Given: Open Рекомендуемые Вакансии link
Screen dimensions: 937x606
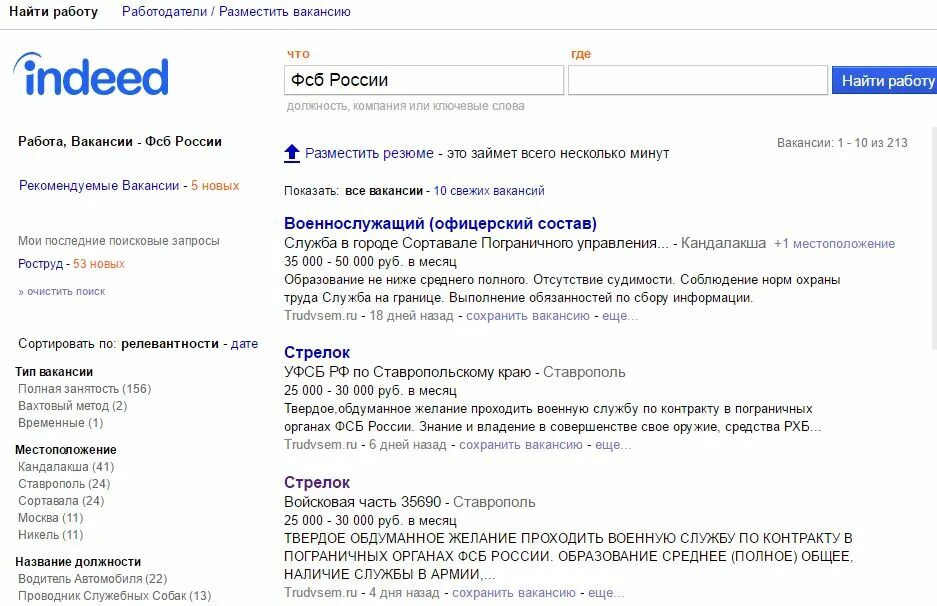Looking at the screenshot, I should [x=99, y=185].
